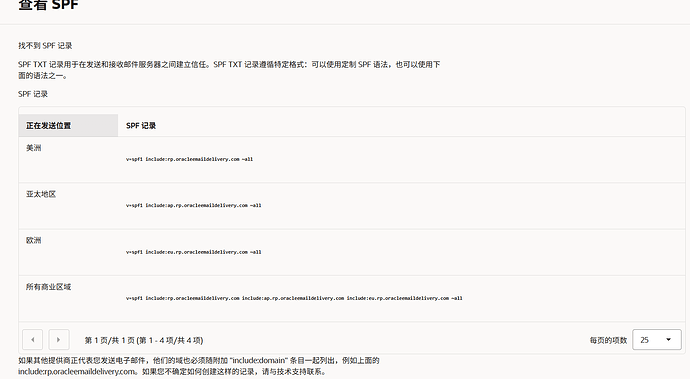Open the items per page dropdown
The image size is (690, 379).
(x=657, y=340)
